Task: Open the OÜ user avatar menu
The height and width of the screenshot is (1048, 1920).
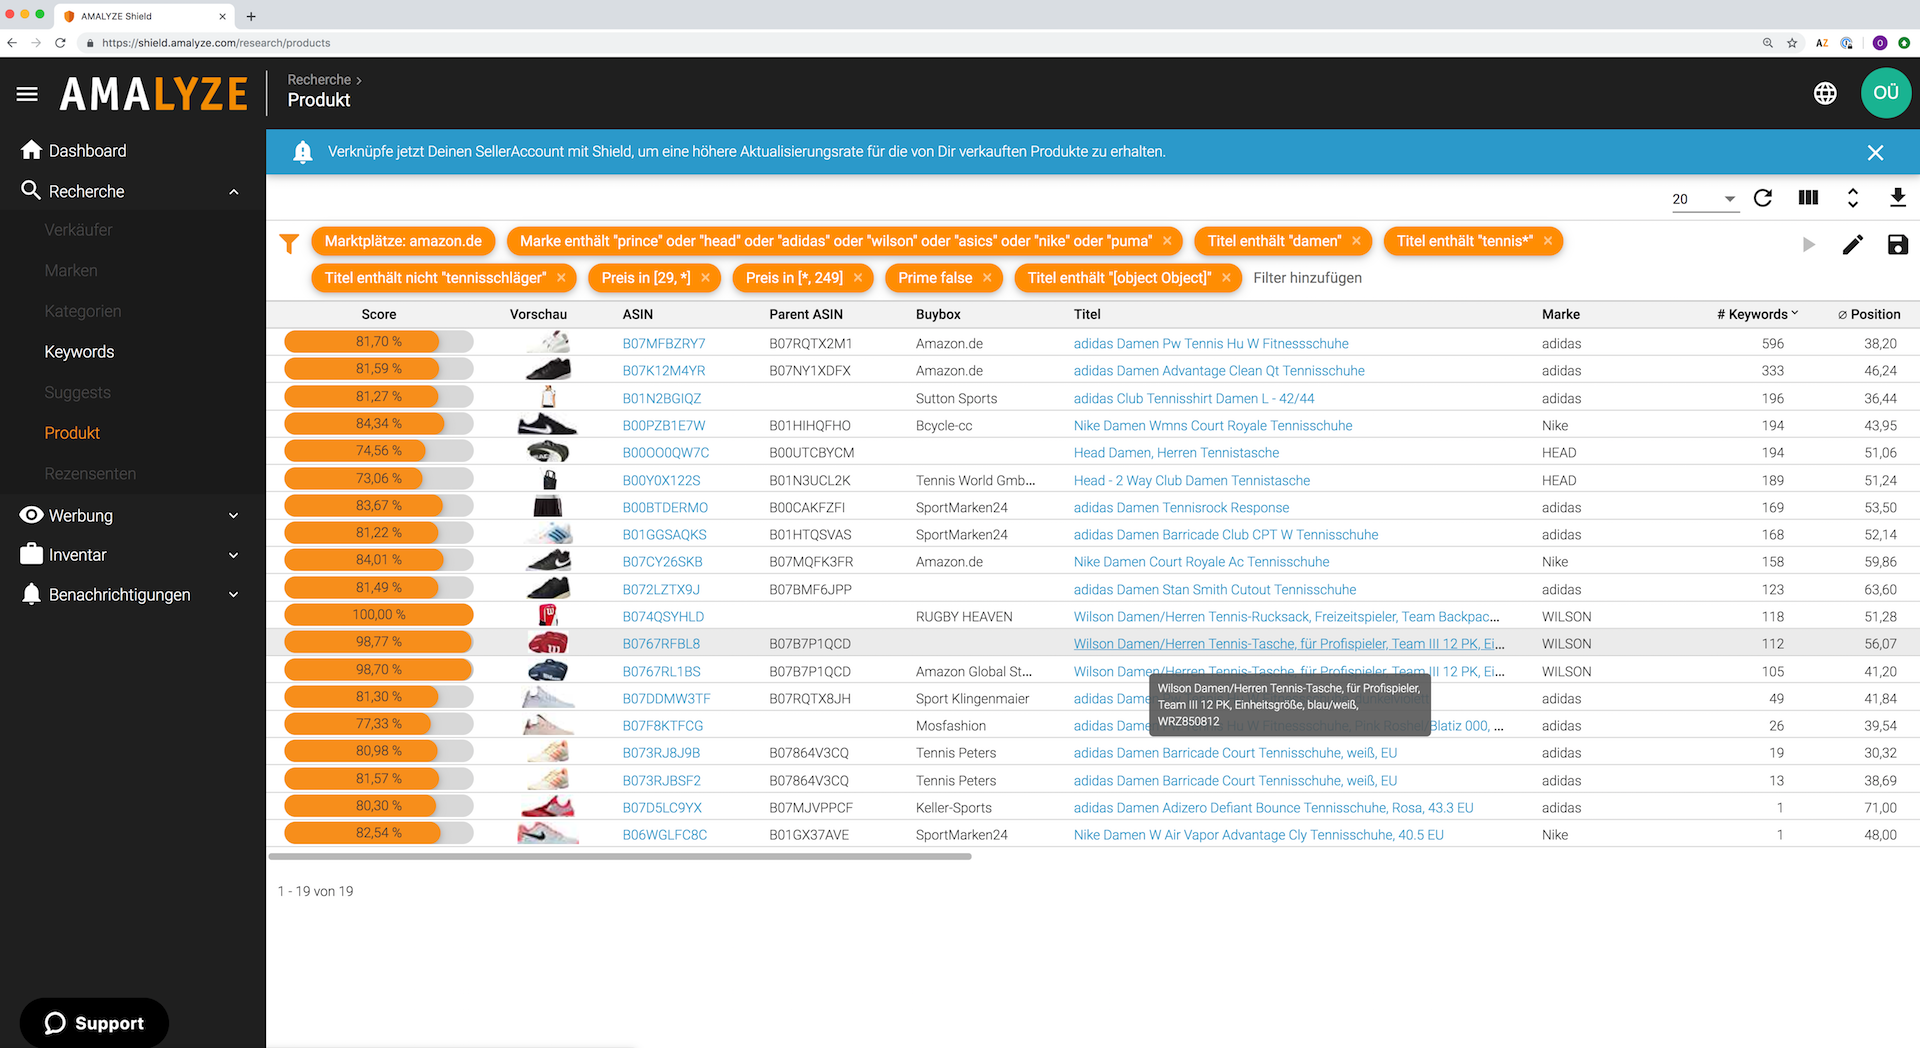Action: click(1886, 93)
